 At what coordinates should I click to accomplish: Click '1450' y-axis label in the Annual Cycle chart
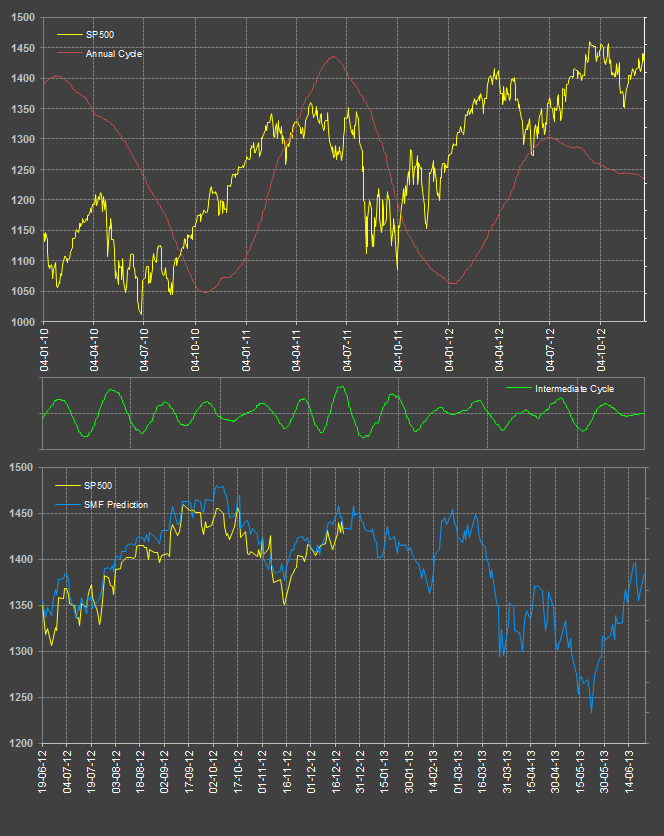[22, 48]
